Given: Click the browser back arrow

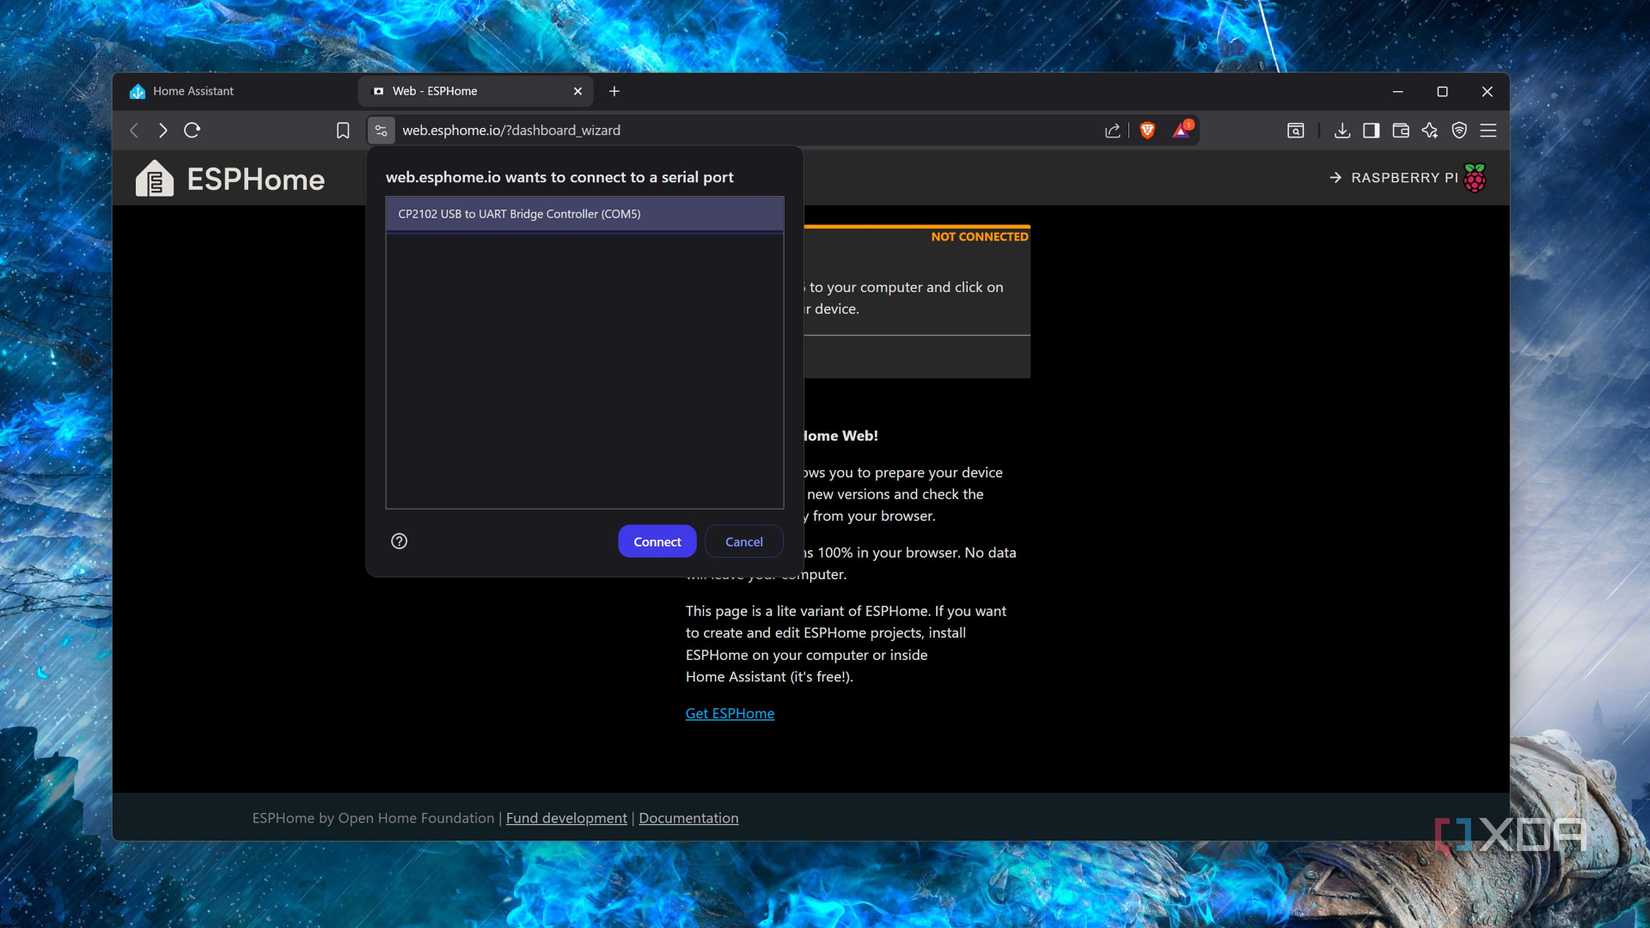Looking at the screenshot, I should coord(134,130).
